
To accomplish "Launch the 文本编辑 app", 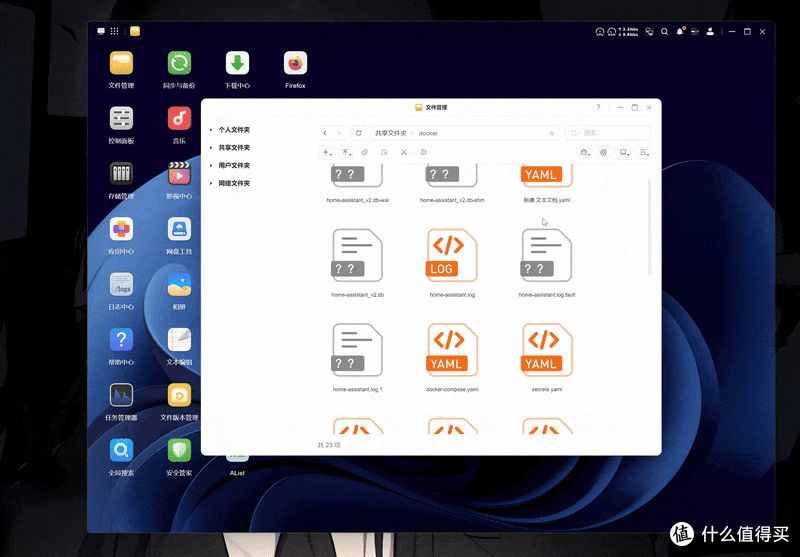I will [x=179, y=340].
